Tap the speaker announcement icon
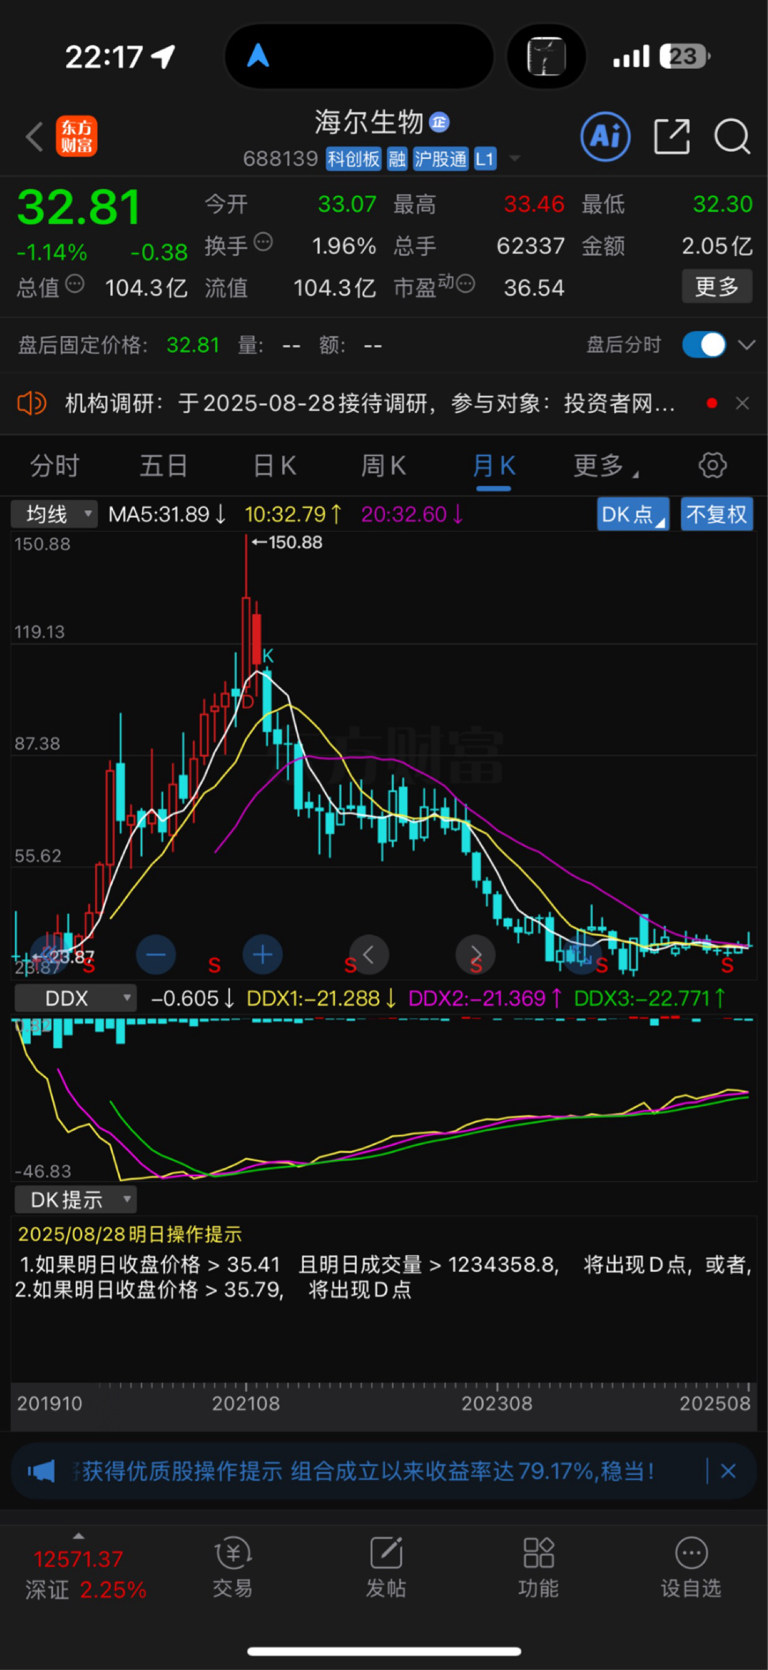768x1670 pixels. click(32, 403)
